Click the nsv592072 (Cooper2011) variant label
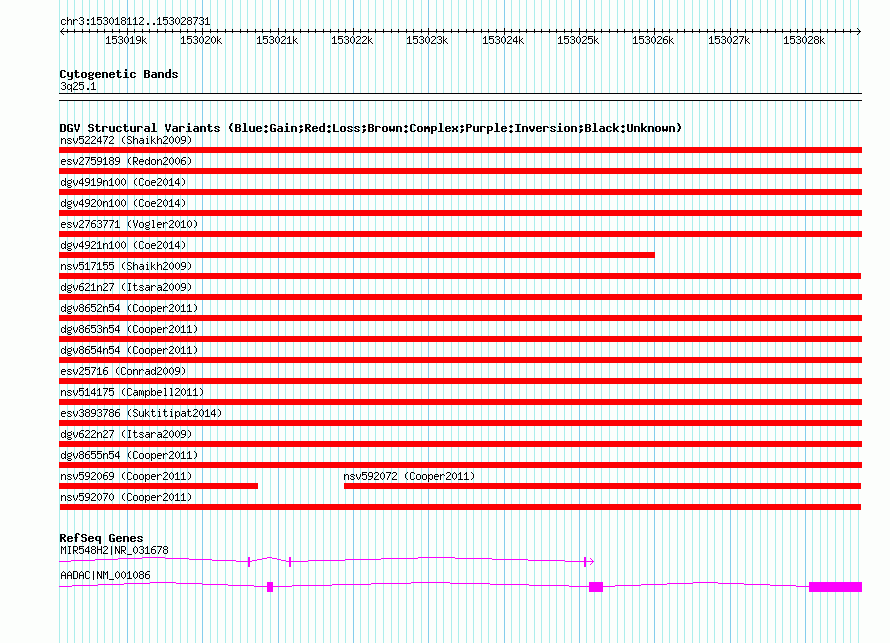The height and width of the screenshot is (643, 890). (x=409, y=476)
